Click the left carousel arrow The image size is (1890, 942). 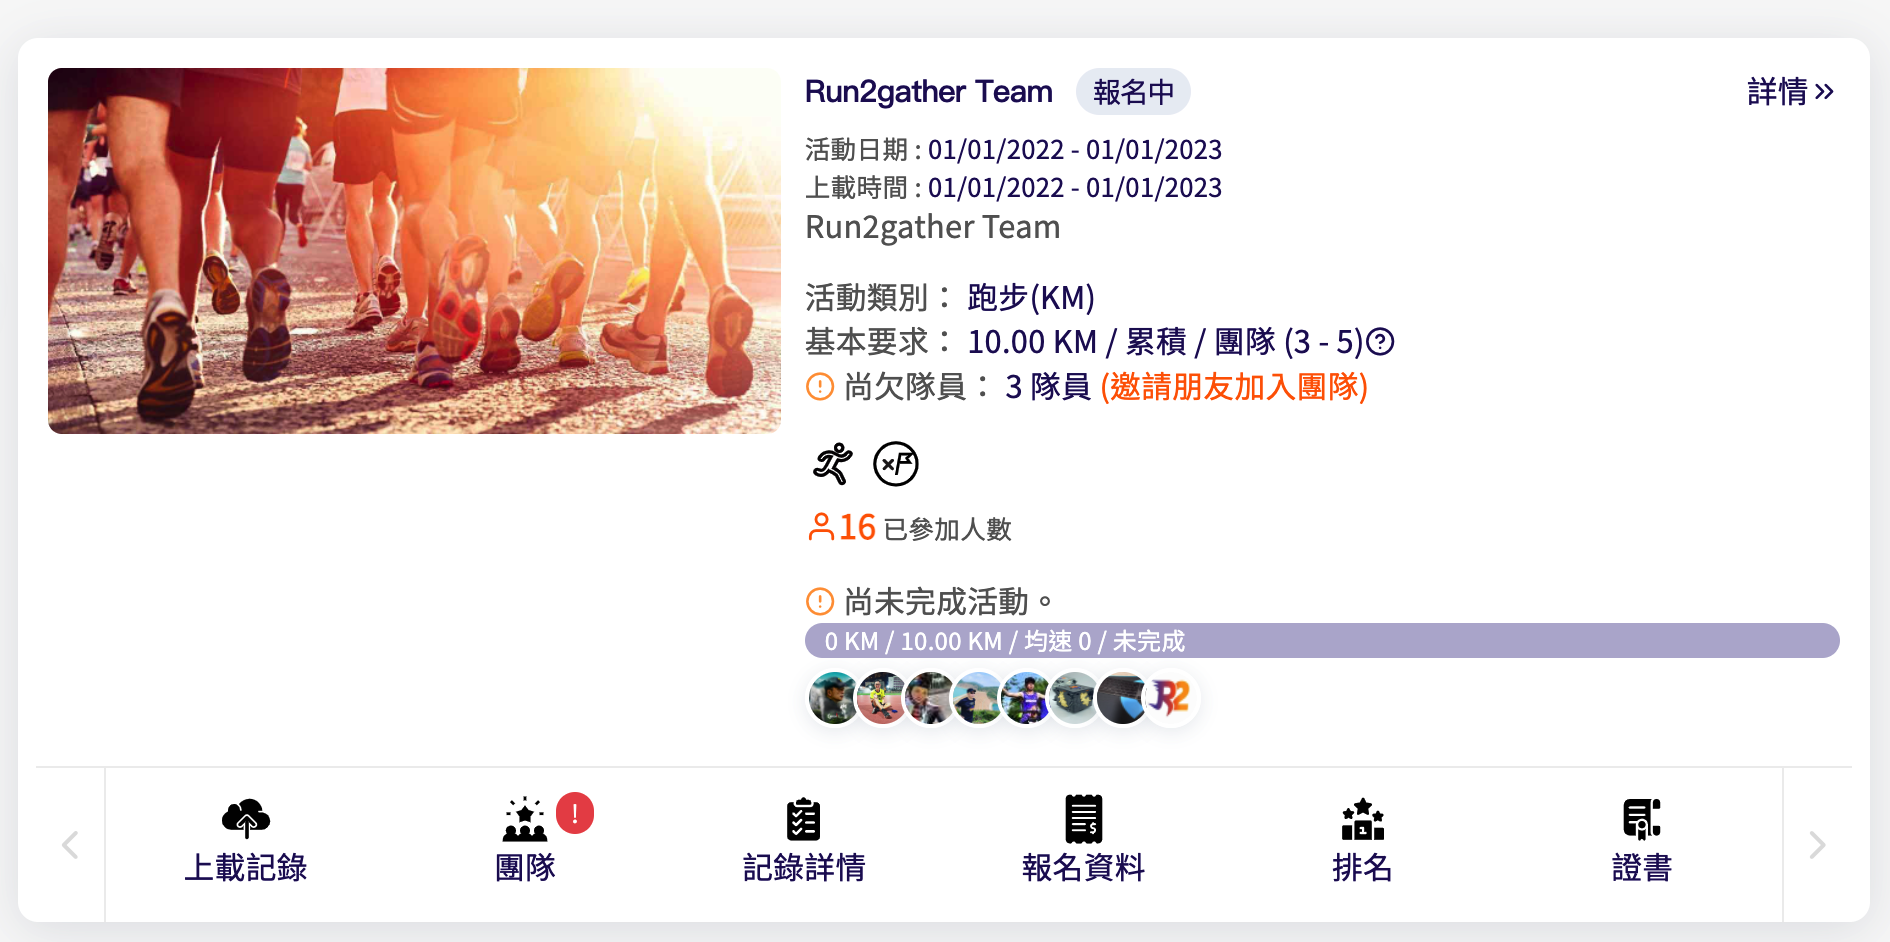point(70,845)
